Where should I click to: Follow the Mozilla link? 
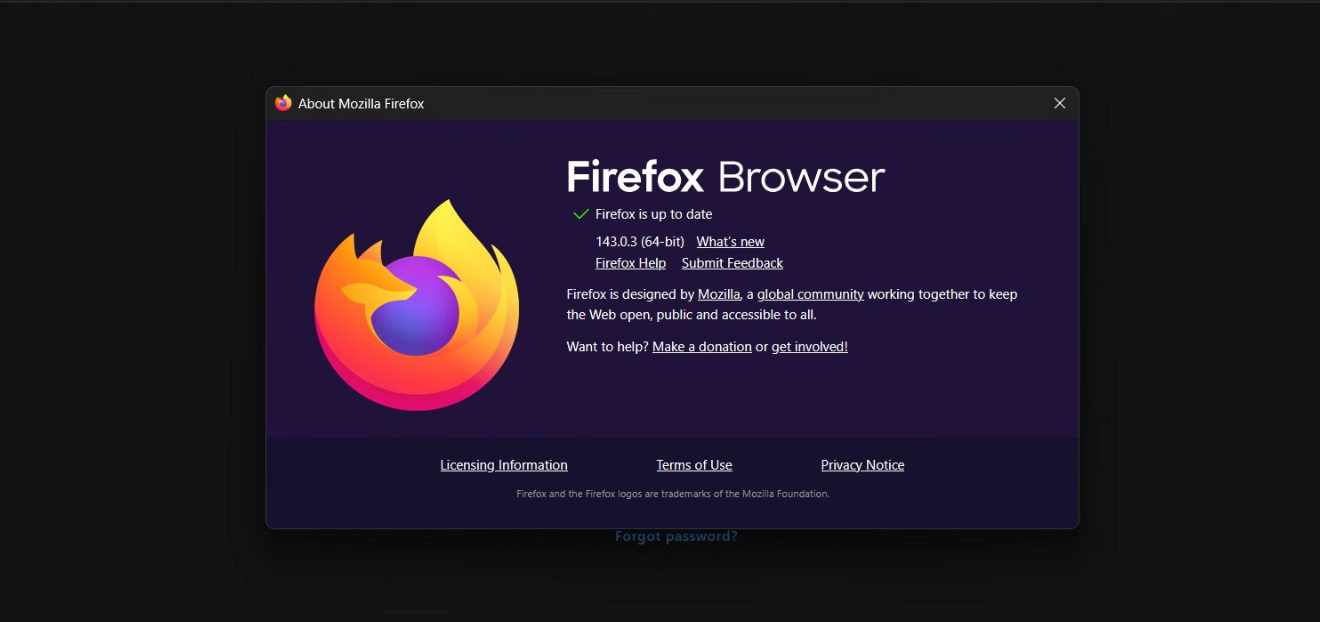(719, 294)
